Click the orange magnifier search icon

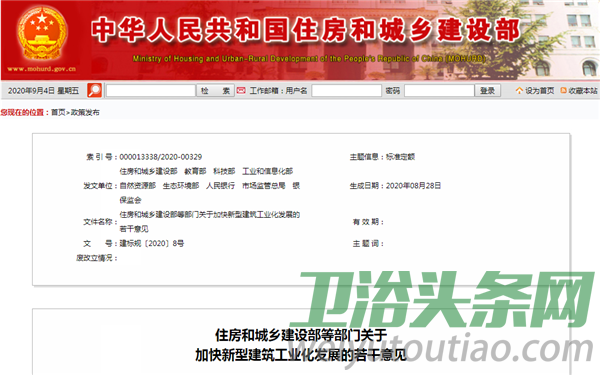[x=95, y=90]
